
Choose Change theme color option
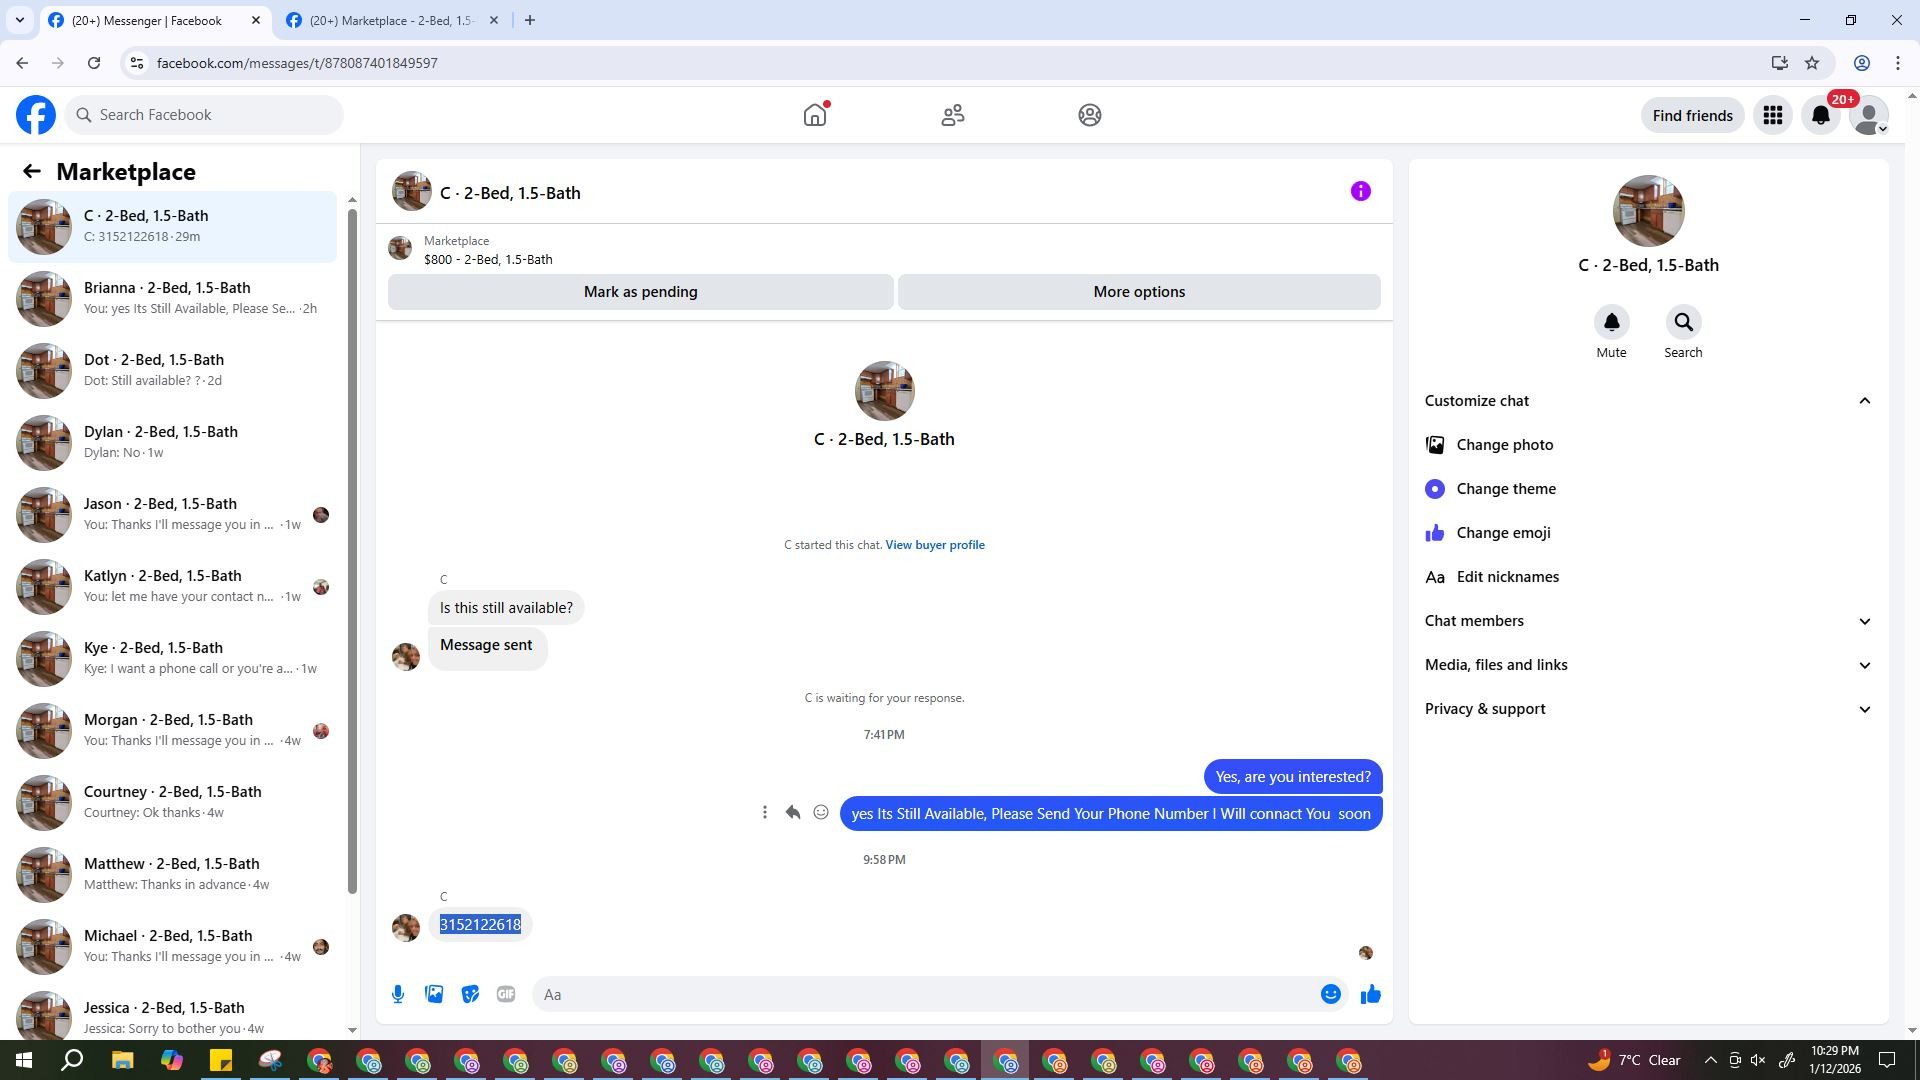coord(1505,489)
